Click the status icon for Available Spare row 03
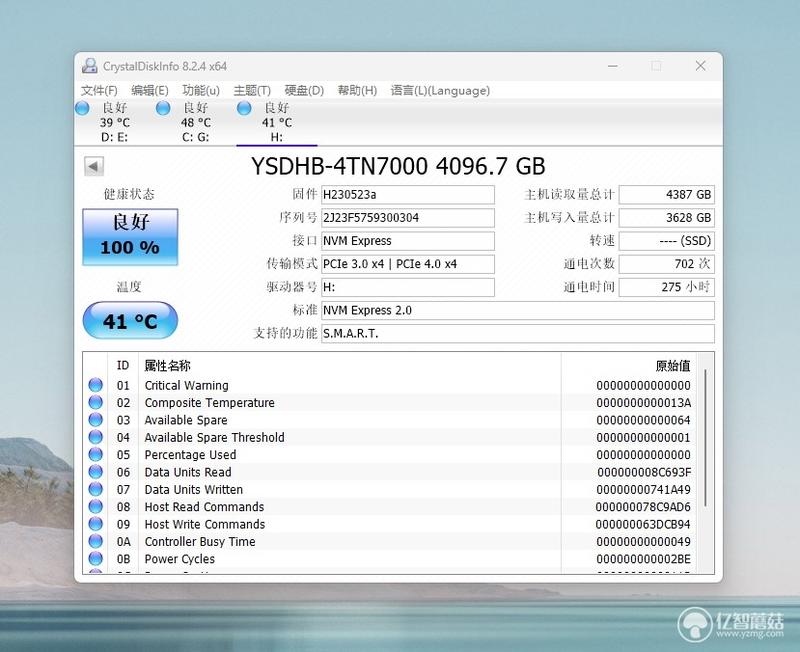800x652 pixels. point(95,419)
